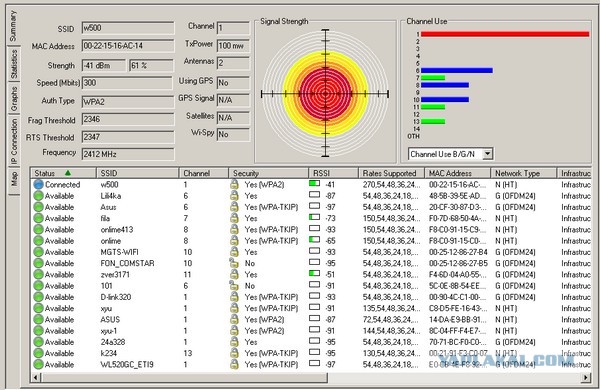
Task: Click the lock icon in the Lili4ka row
Action: [x=234, y=196]
